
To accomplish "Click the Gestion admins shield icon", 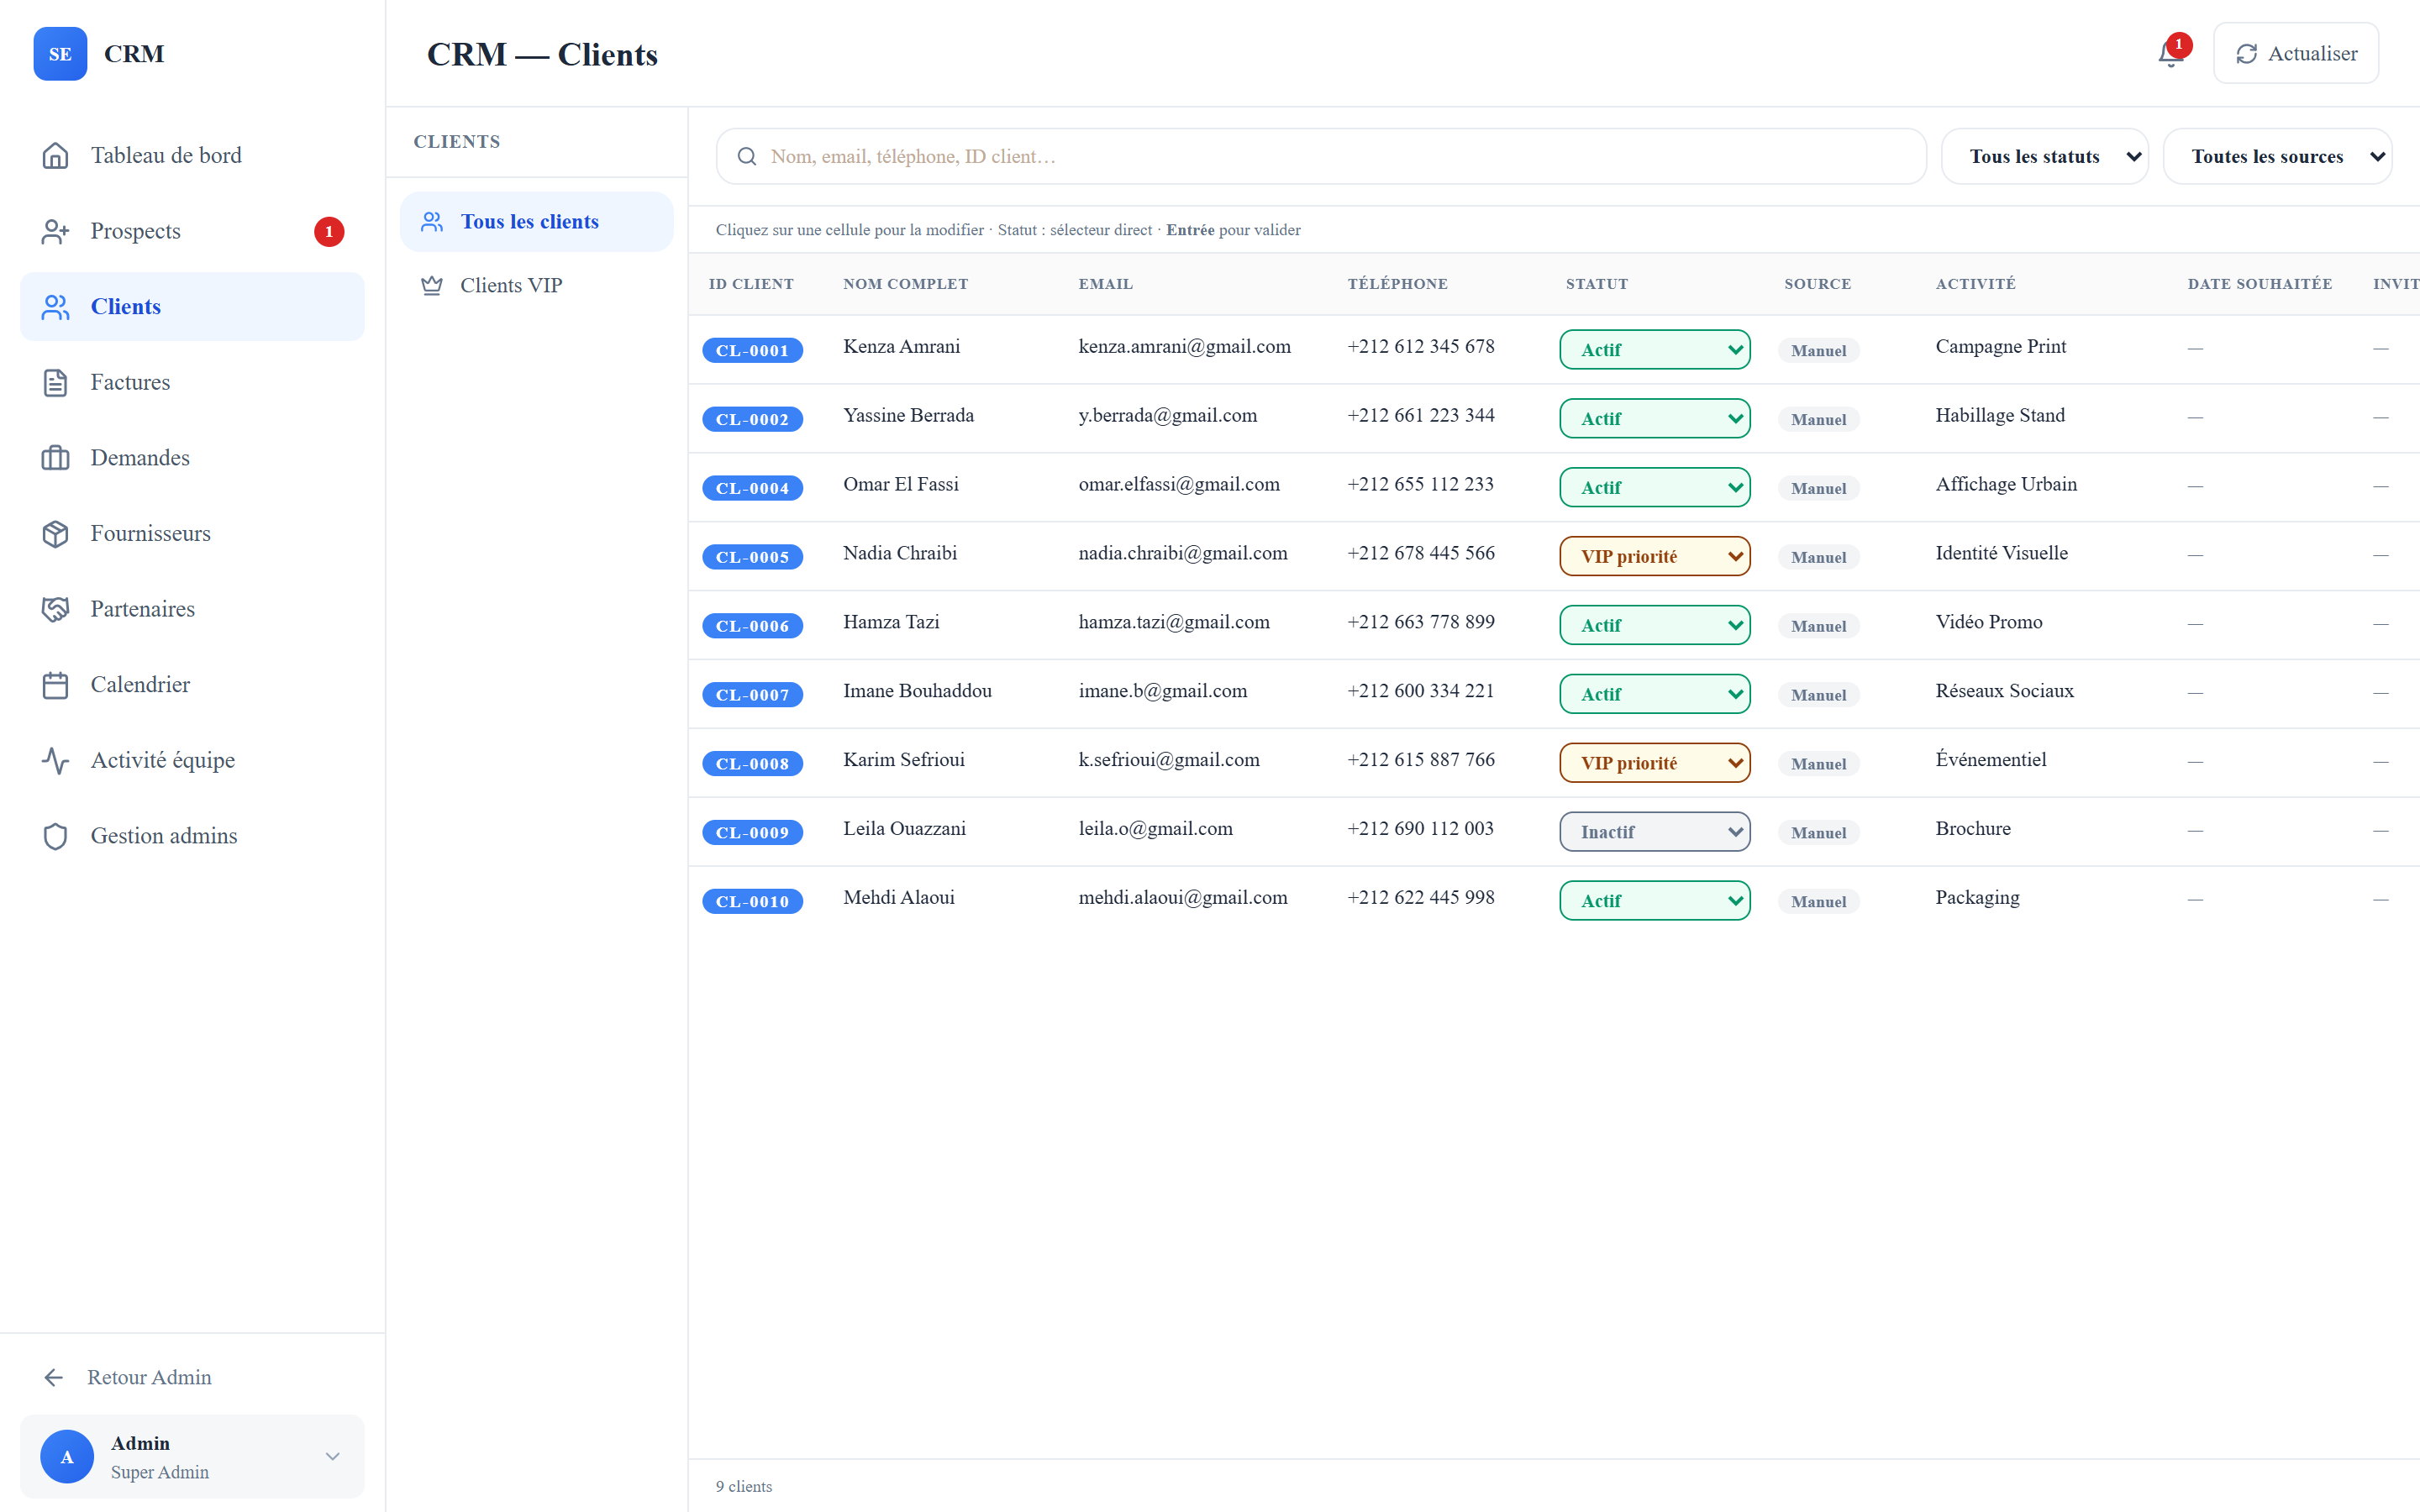I will (x=56, y=836).
